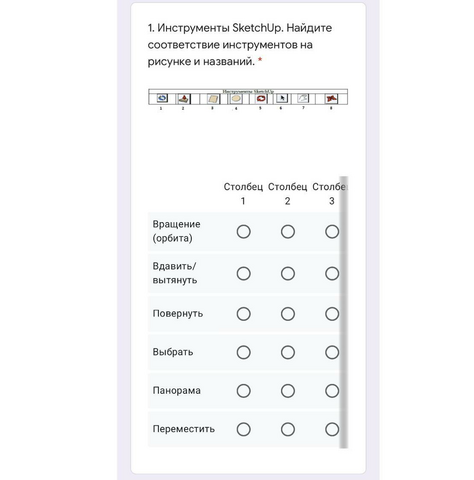Image resolution: width=474 pixels, height=480 pixels.
Task: Click the SketchUp tools reference image
Action: click(248, 99)
